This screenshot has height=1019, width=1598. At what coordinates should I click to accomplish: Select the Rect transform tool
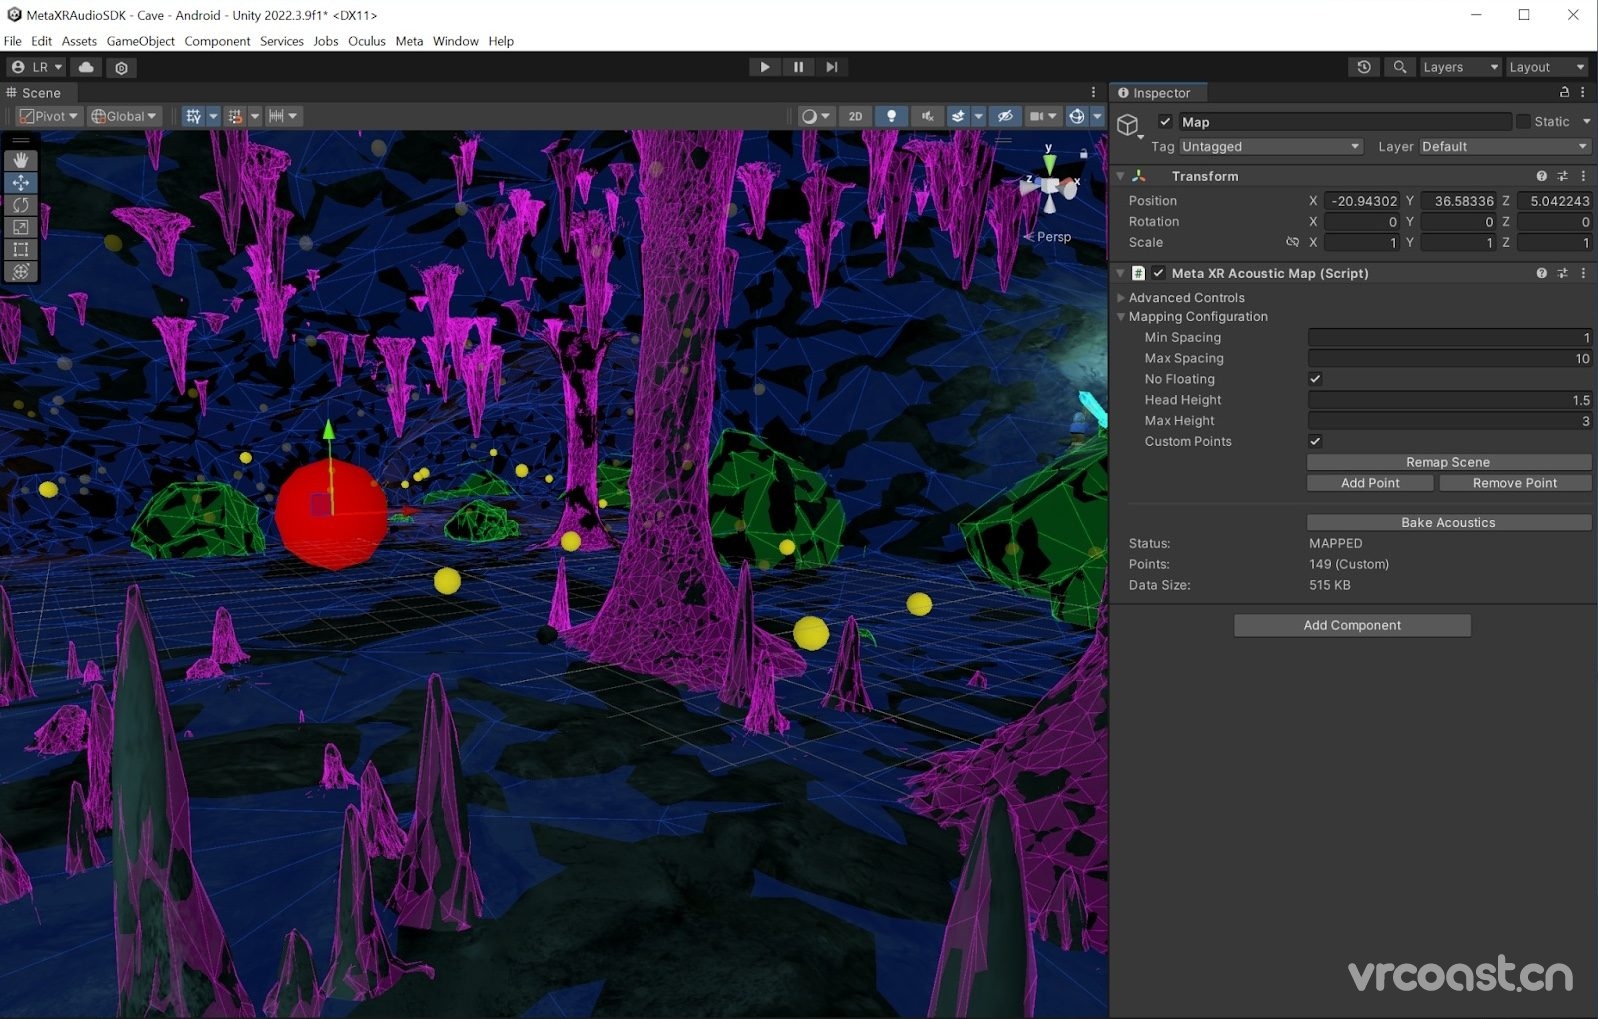tap(20, 249)
